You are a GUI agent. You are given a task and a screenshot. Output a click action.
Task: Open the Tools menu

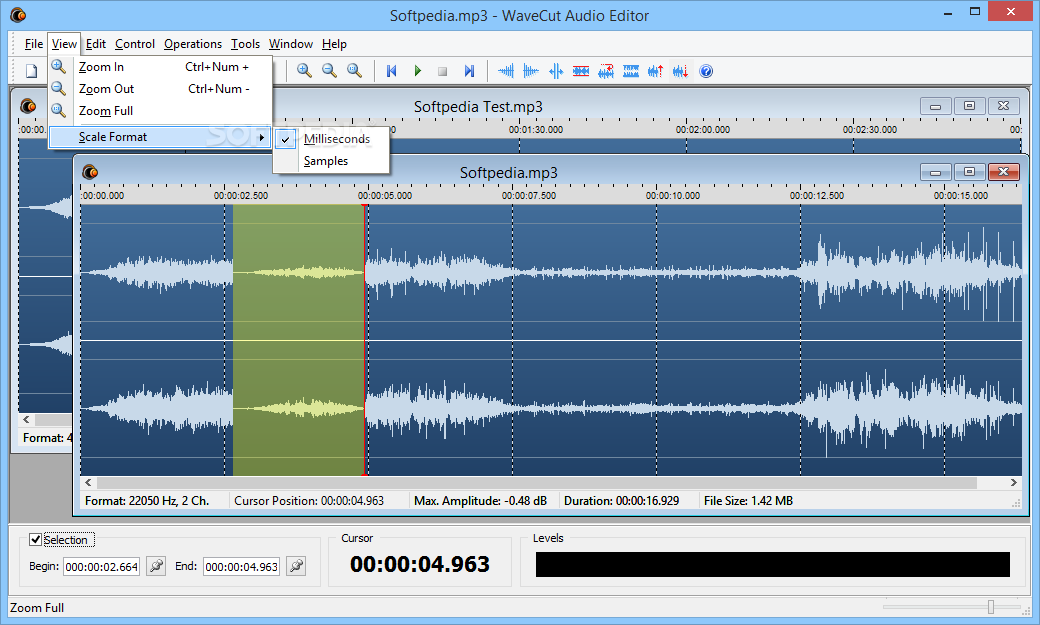point(245,44)
